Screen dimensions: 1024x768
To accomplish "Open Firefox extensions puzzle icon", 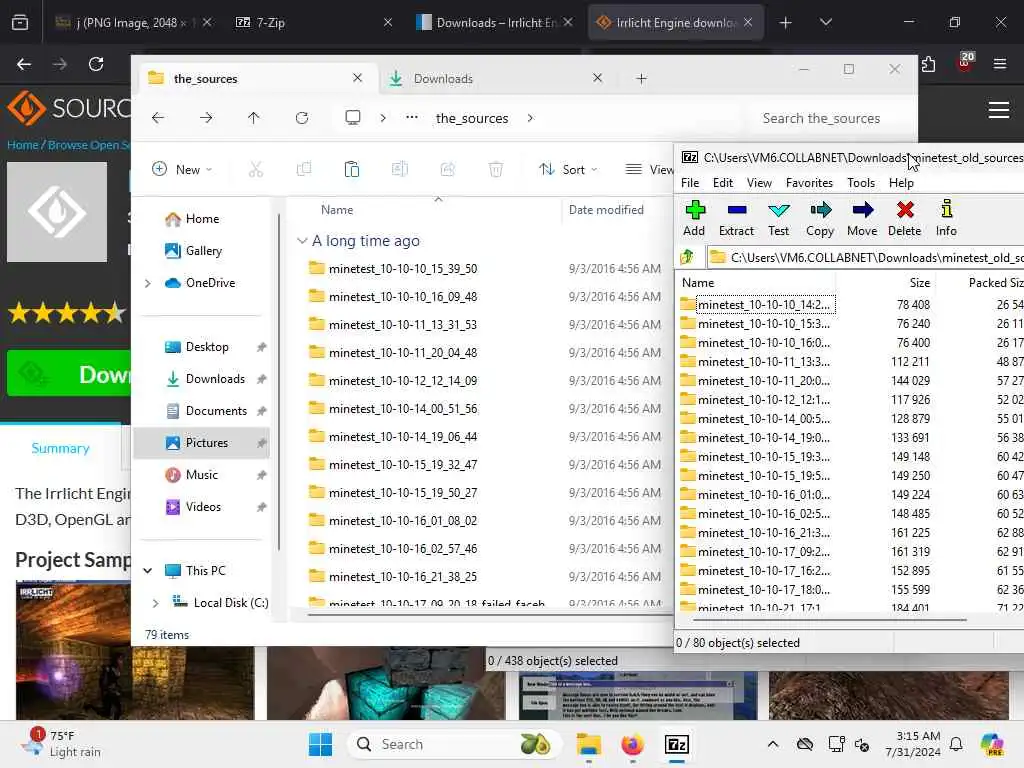I will click(929, 64).
